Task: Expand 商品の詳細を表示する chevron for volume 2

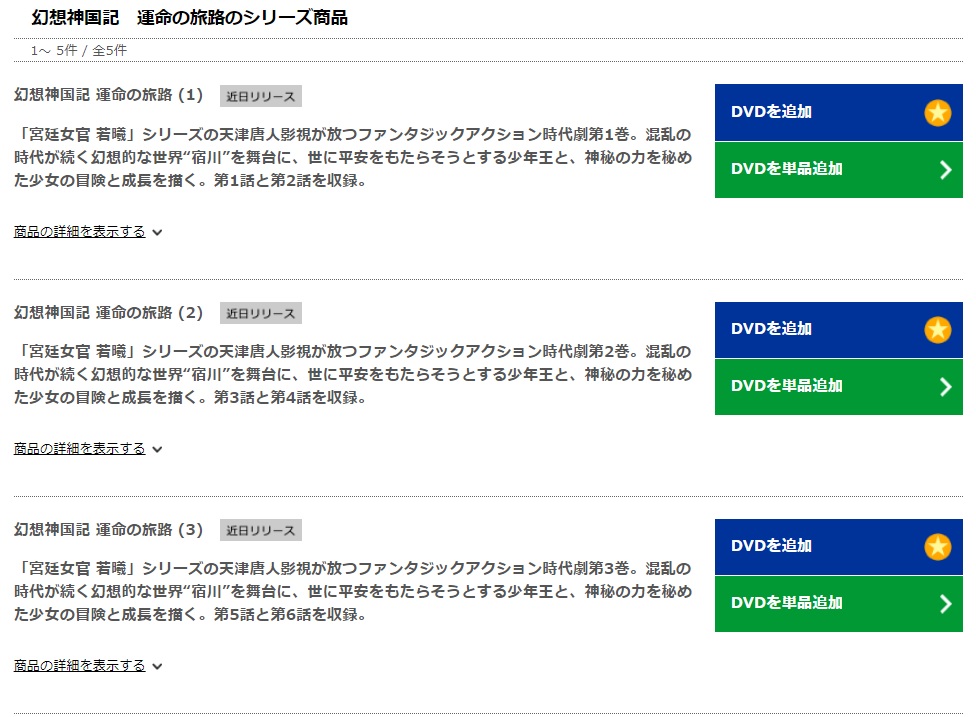Action: [157, 449]
